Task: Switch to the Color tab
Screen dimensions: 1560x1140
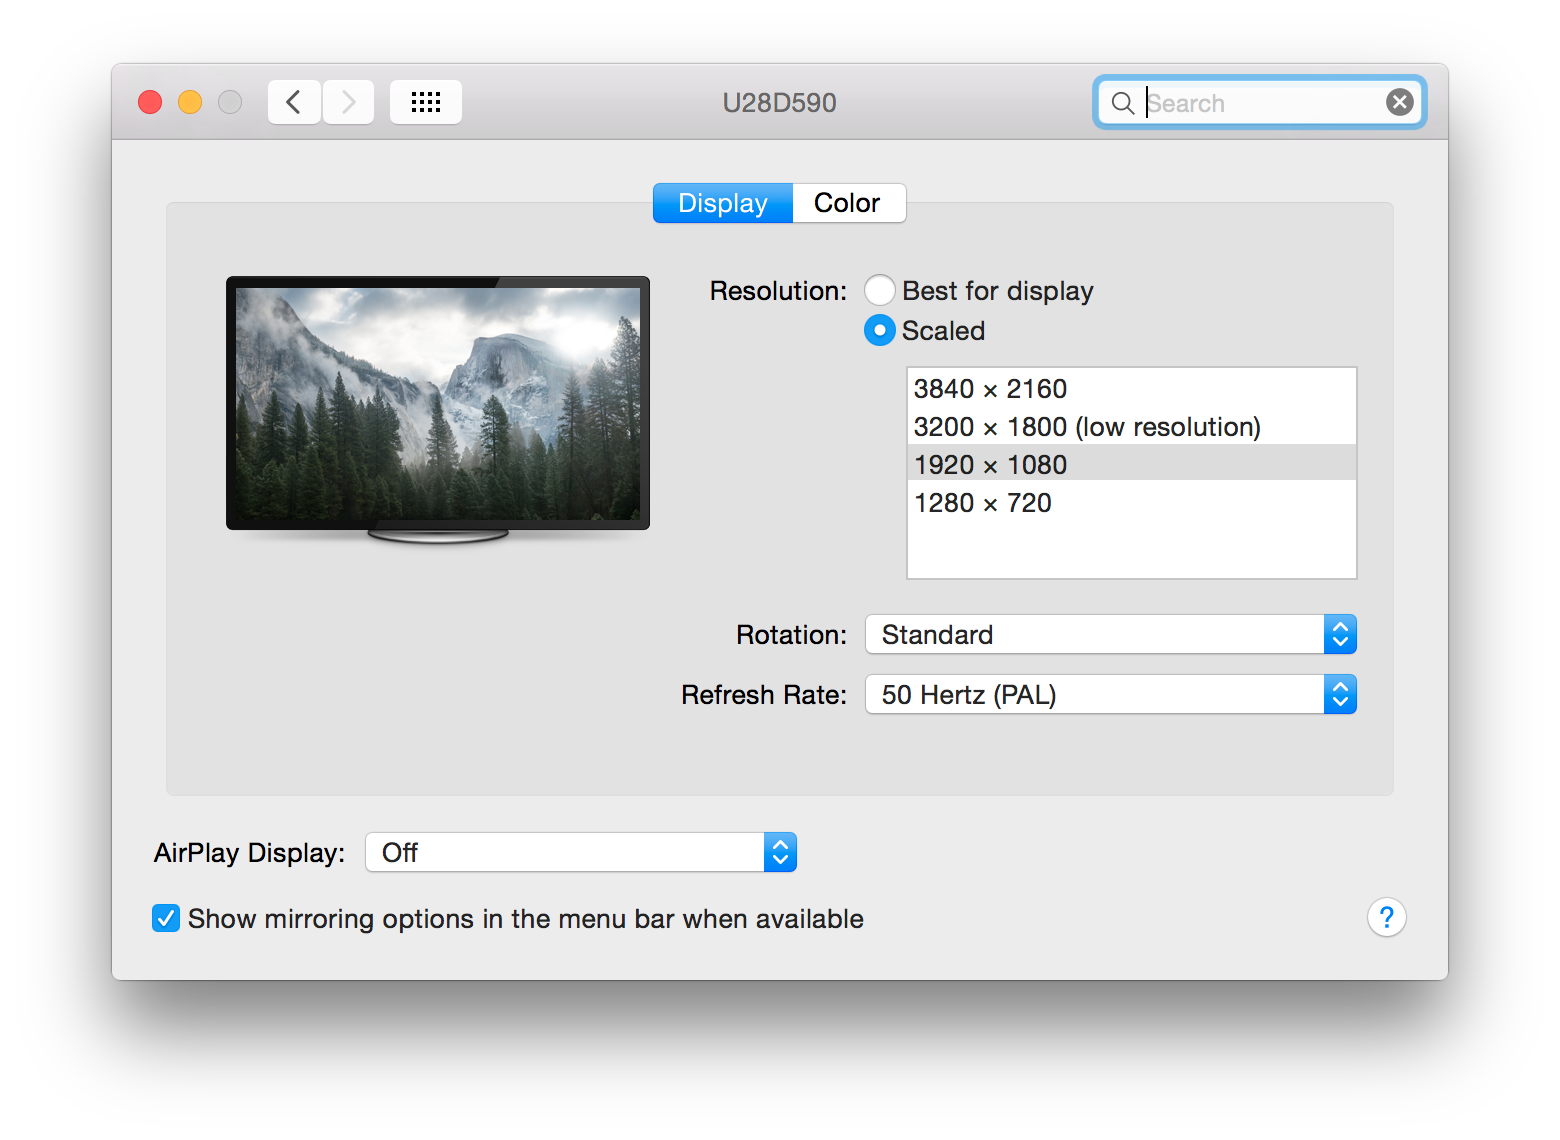Action: pos(849,203)
